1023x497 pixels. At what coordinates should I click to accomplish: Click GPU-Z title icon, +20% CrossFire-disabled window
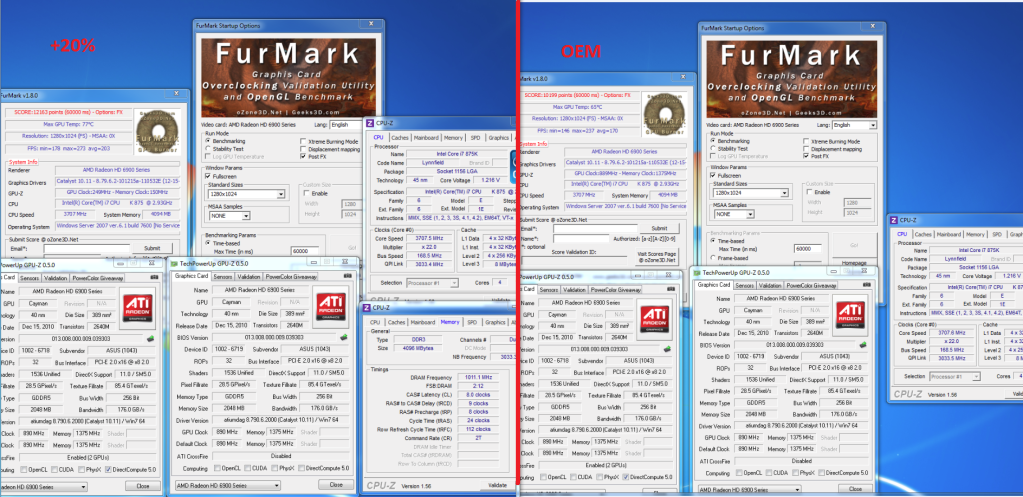[x=174, y=262]
